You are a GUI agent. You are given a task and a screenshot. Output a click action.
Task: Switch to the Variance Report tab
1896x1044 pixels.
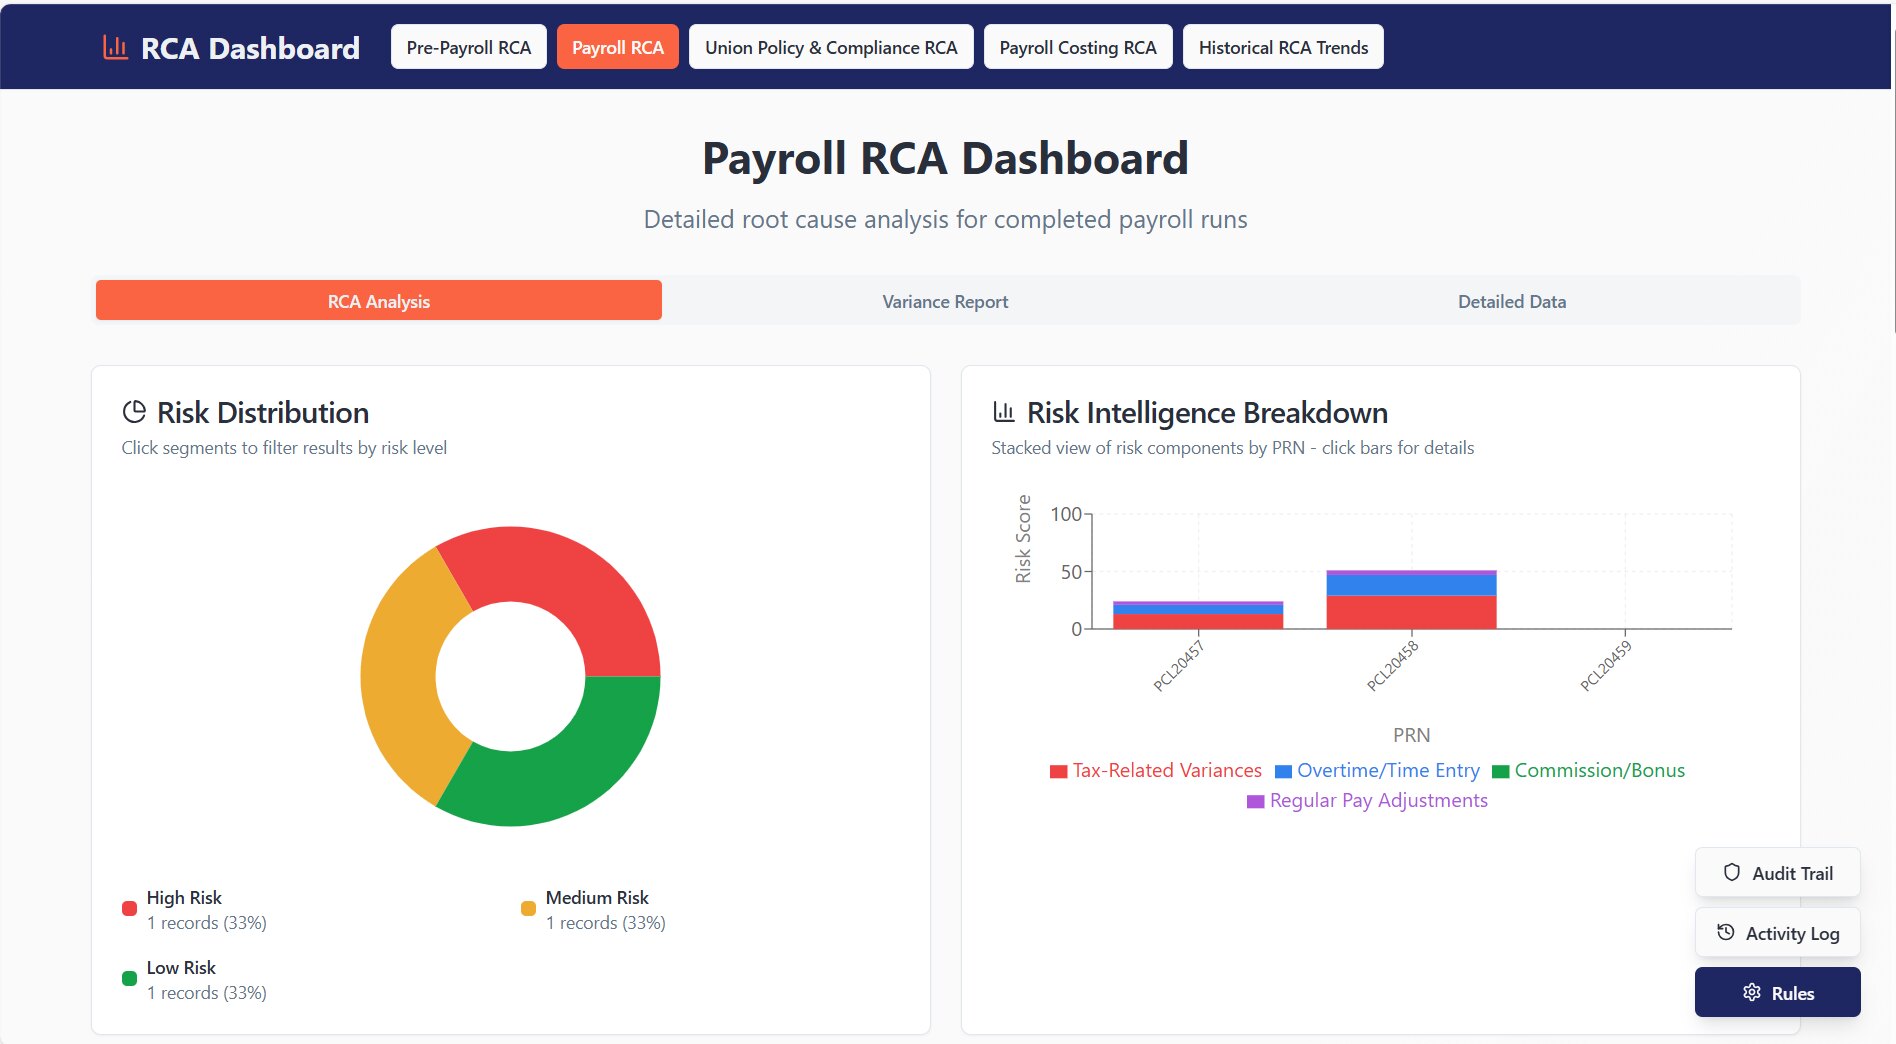(944, 301)
